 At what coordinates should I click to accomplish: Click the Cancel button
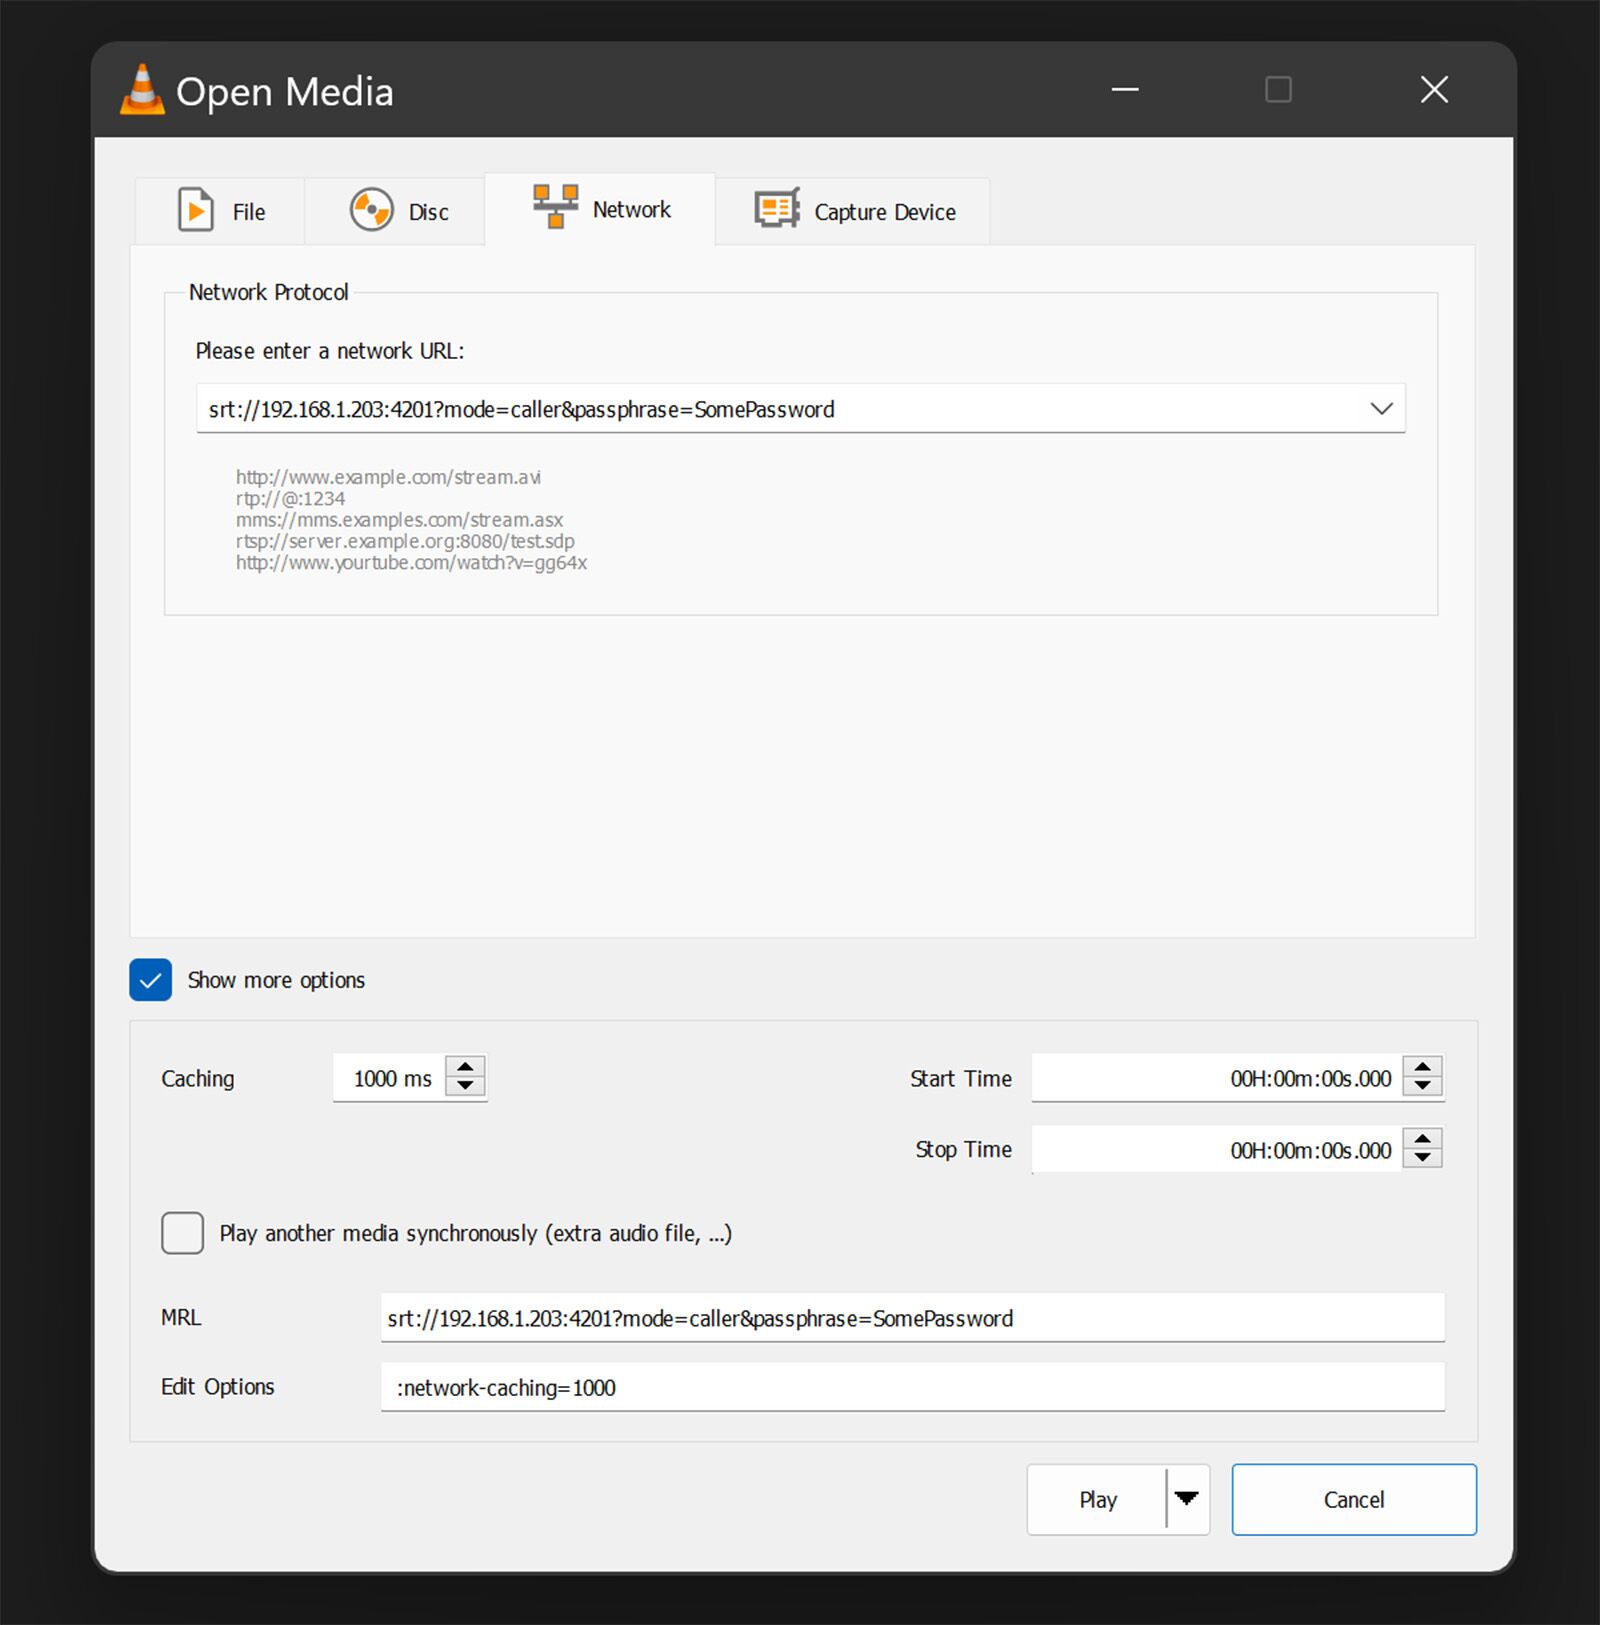[x=1353, y=1499]
